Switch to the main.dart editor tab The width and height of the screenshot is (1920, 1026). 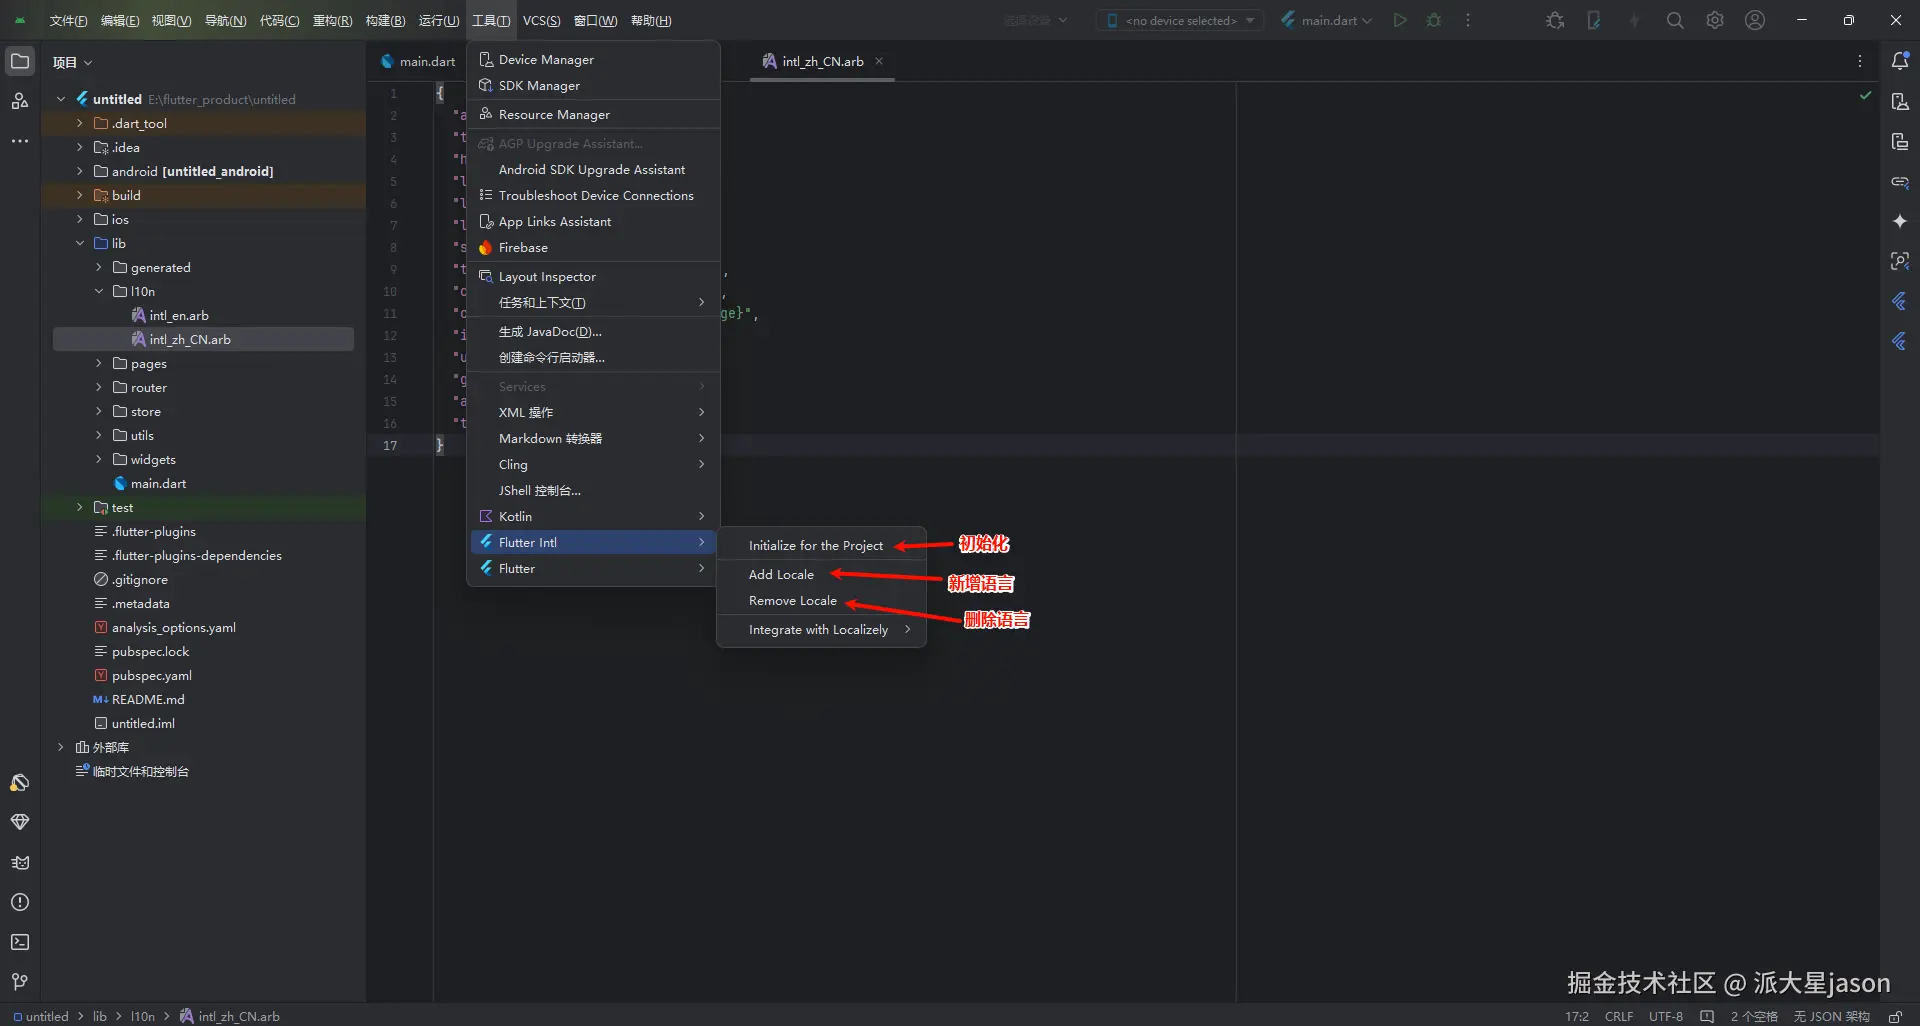[417, 61]
